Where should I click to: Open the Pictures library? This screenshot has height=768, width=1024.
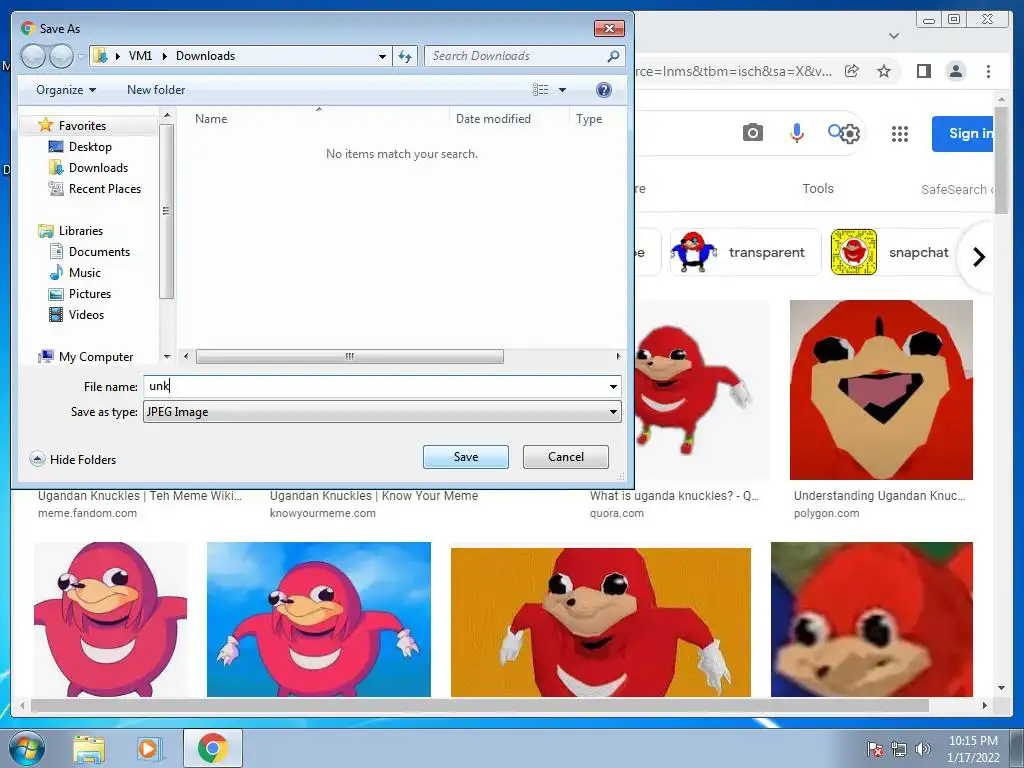90,294
